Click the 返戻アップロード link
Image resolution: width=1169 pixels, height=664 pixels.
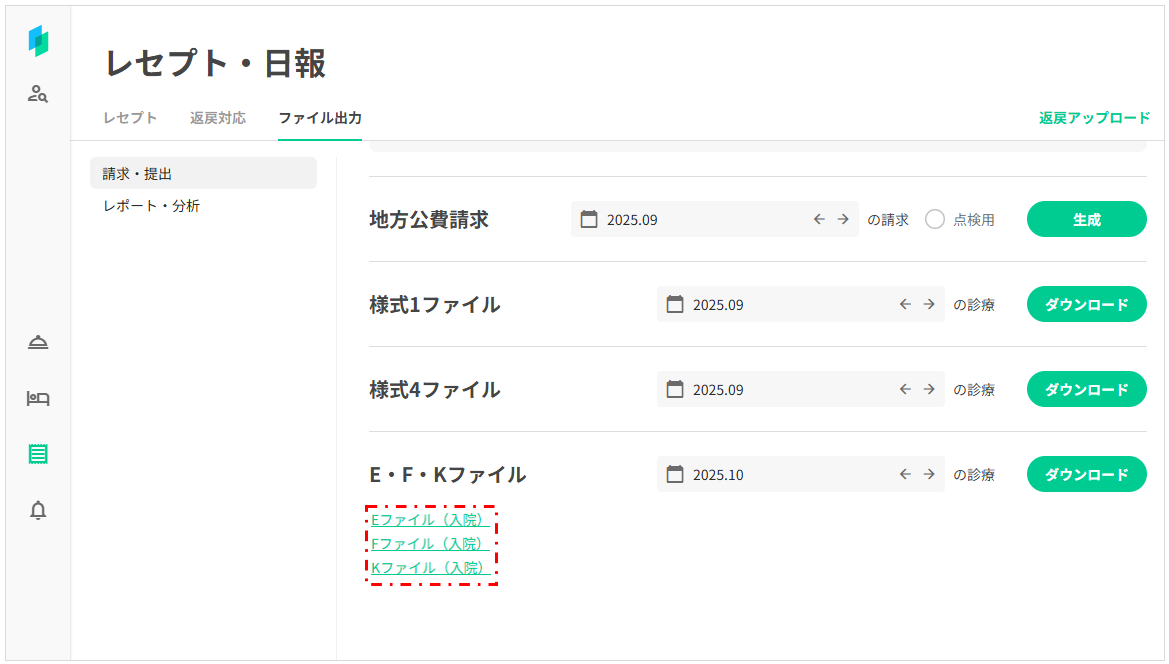click(x=1094, y=118)
